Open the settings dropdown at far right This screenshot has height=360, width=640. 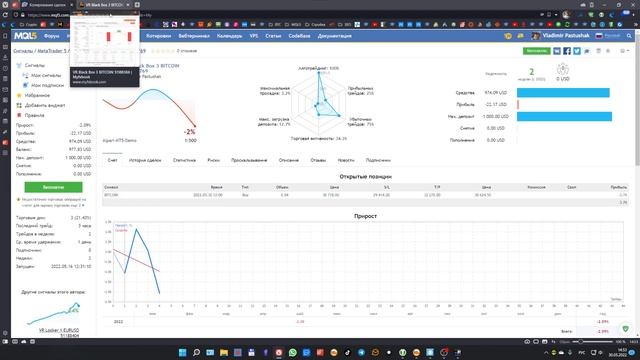click(x=624, y=51)
